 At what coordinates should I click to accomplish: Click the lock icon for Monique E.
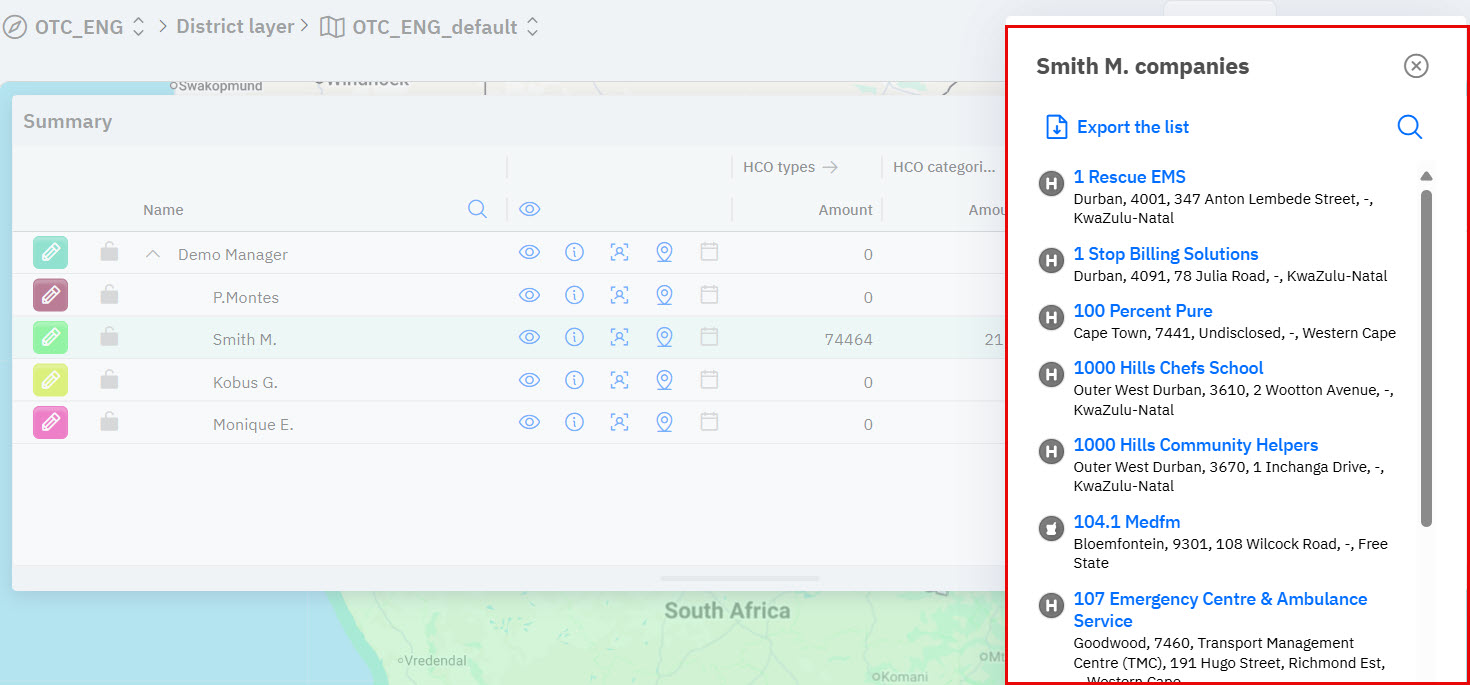pyautogui.click(x=109, y=423)
